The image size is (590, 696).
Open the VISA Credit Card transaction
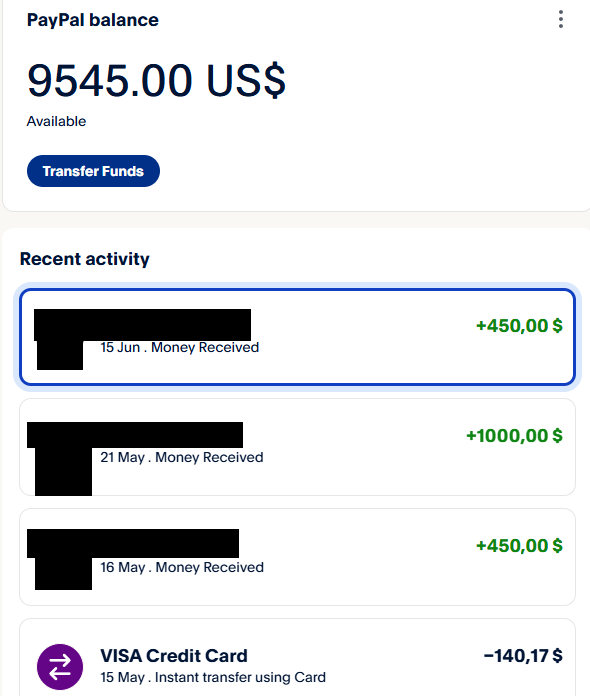297,658
